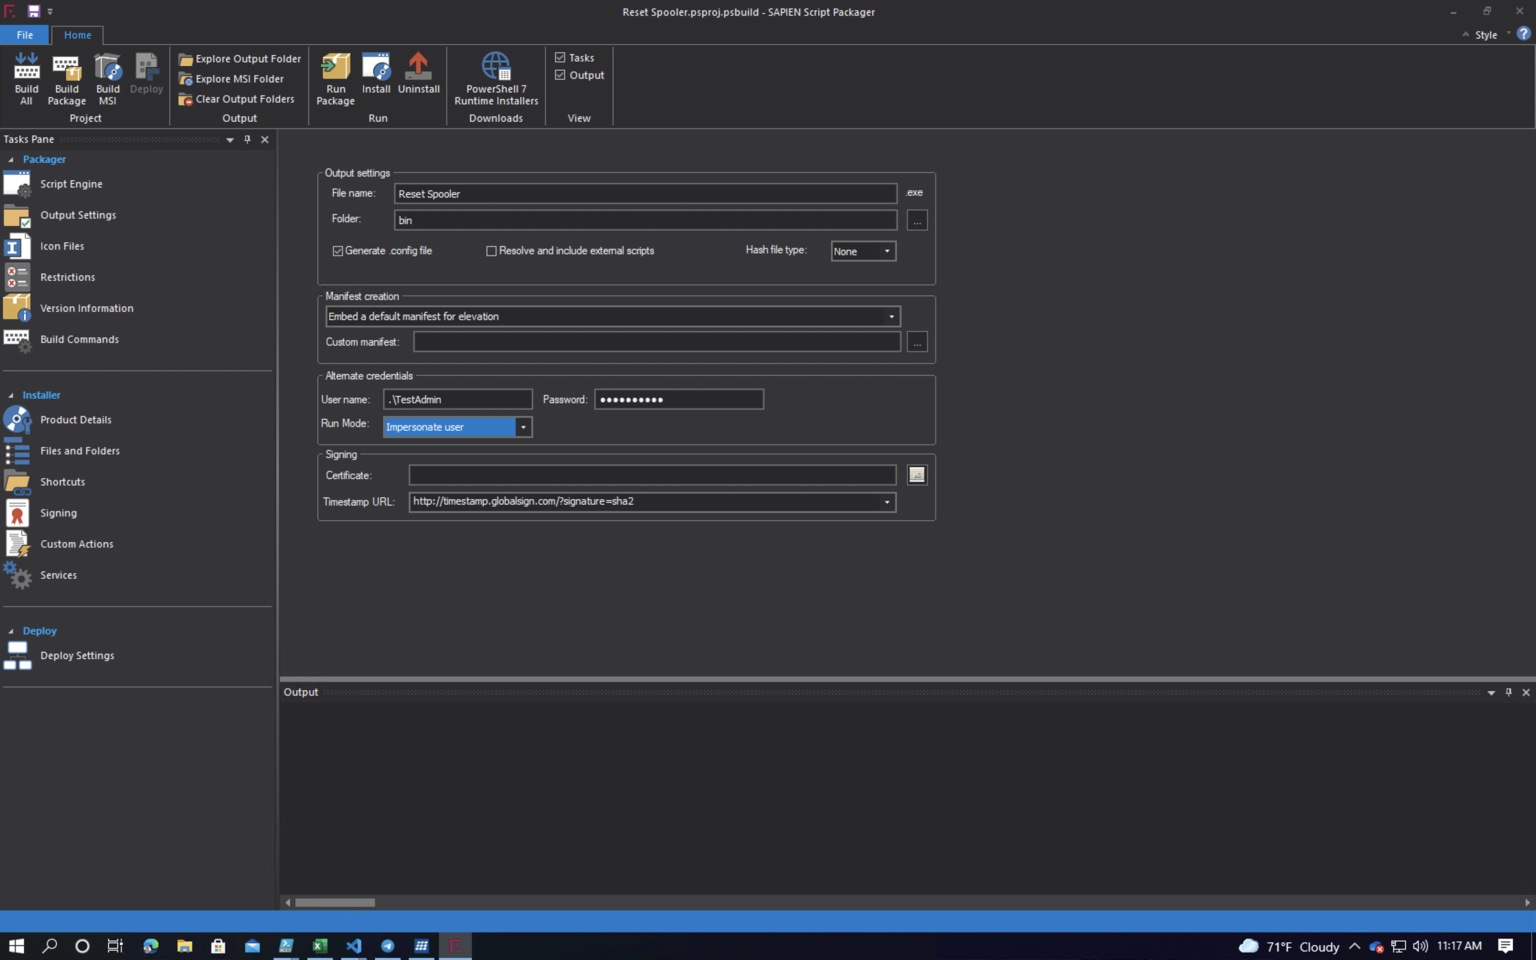This screenshot has height=960, width=1536.
Task: Toggle the Tasks view checkbox
Action: pos(560,58)
